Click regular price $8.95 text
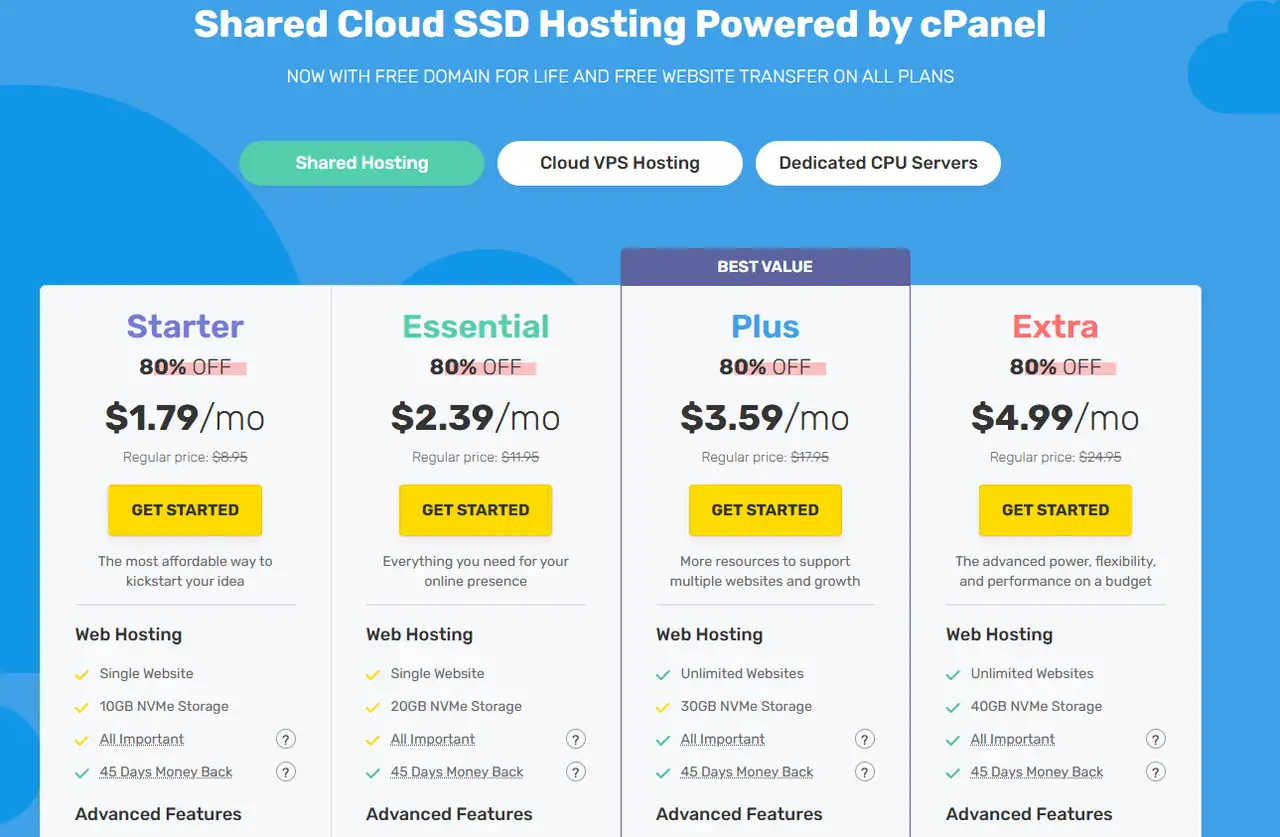Image resolution: width=1280 pixels, height=837 pixels. [185, 457]
